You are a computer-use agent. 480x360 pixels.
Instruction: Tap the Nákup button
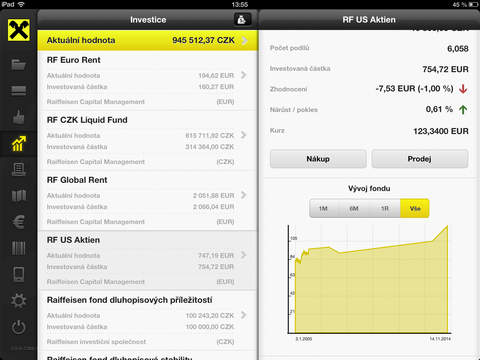click(x=318, y=159)
